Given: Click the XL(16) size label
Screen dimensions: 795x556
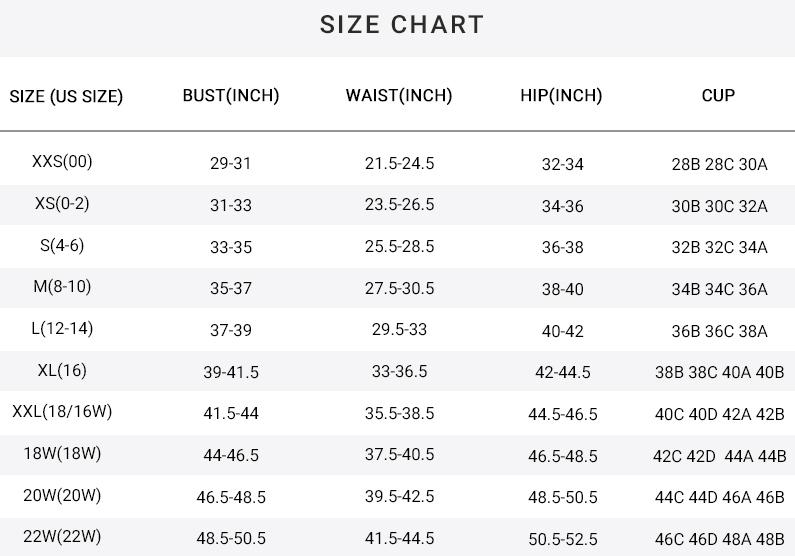Looking at the screenshot, I should pyautogui.click(x=62, y=371).
